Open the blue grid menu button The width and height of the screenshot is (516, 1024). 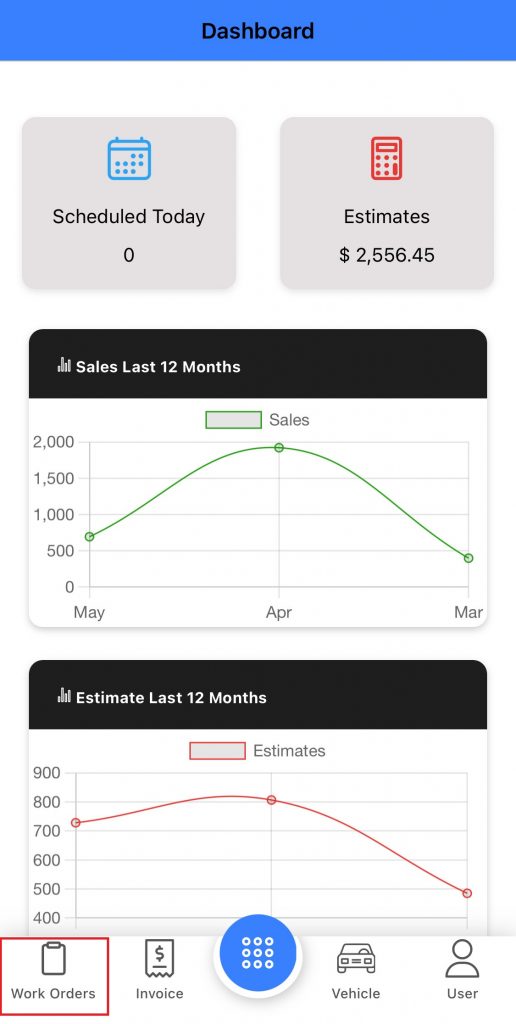tap(257, 953)
